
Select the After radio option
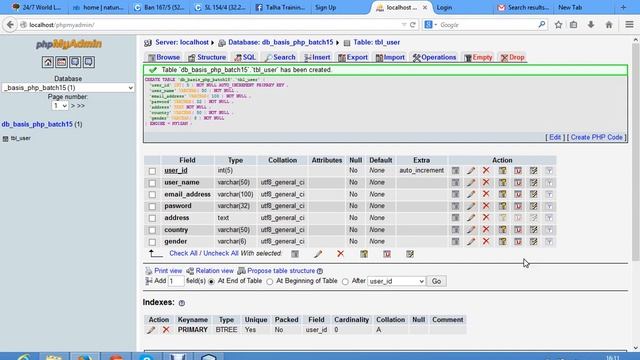coord(345,282)
